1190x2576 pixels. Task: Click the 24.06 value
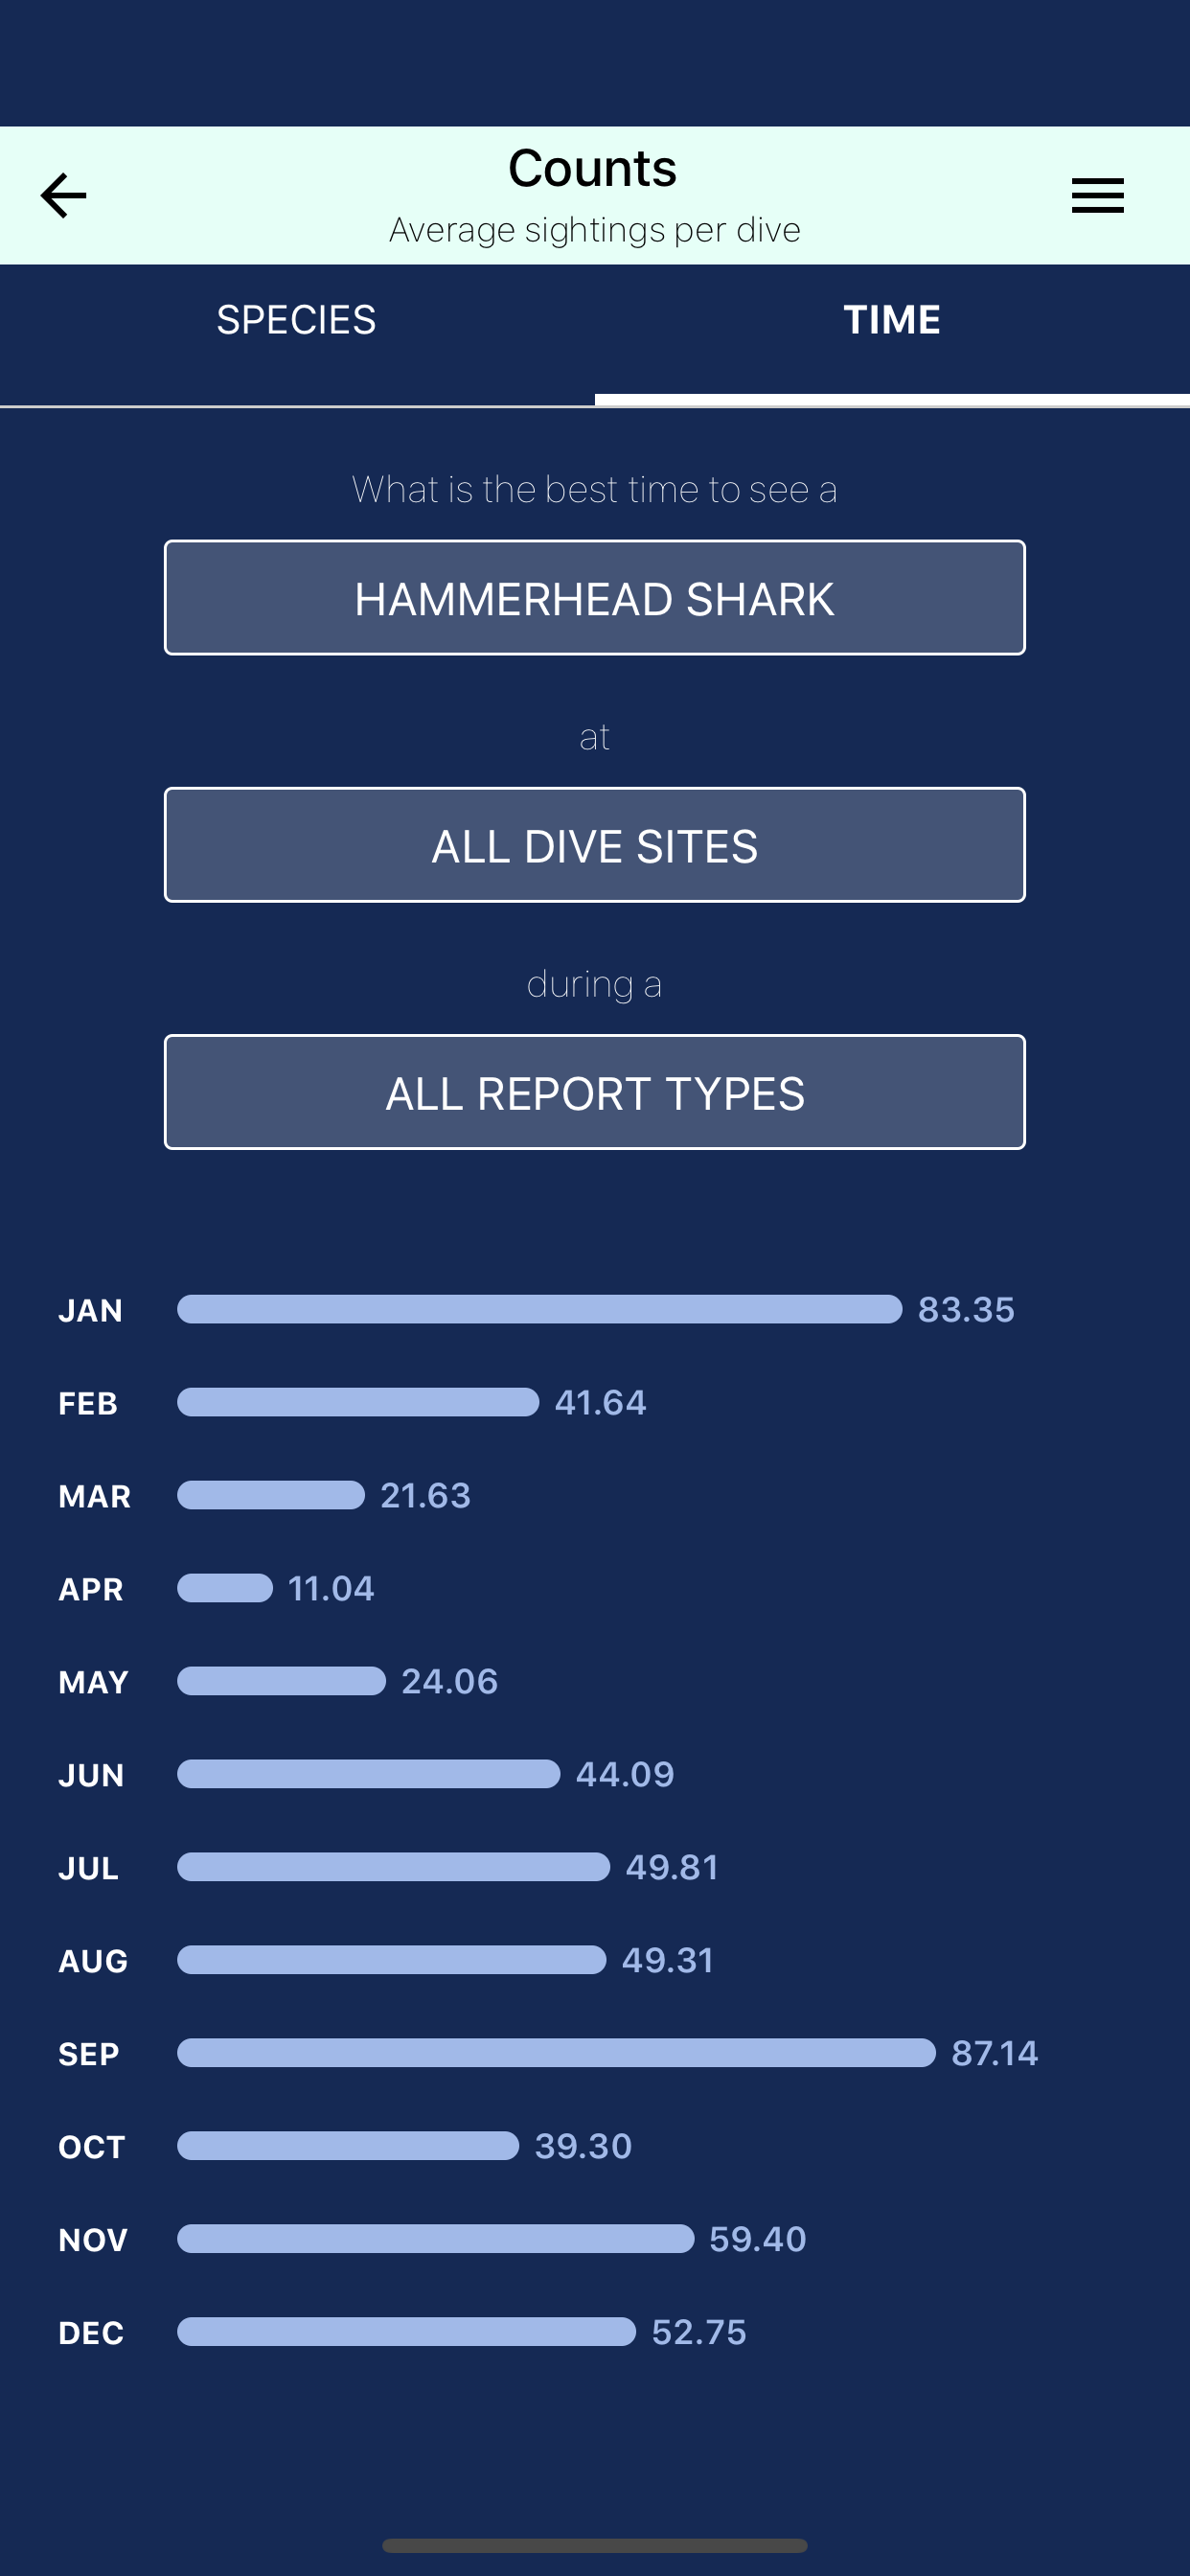(x=449, y=1681)
